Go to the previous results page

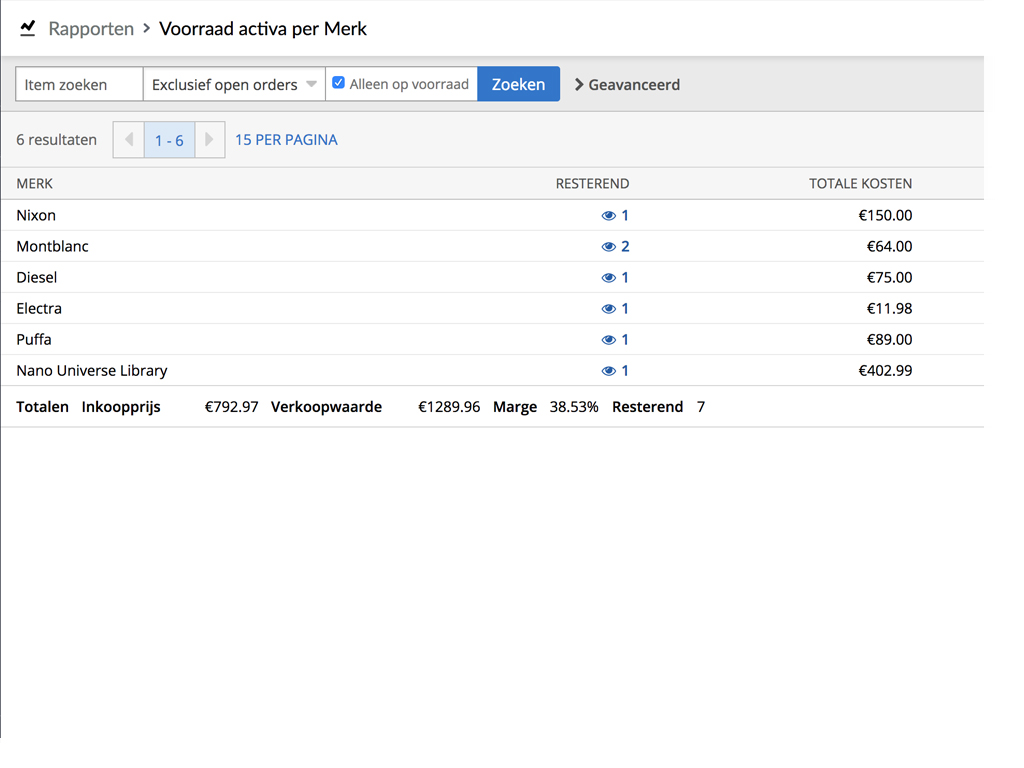[129, 140]
